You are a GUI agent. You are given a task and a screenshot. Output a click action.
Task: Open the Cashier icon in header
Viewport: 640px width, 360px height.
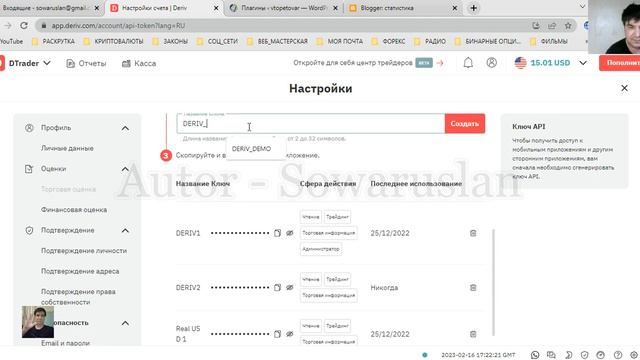[x=126, y=63]
